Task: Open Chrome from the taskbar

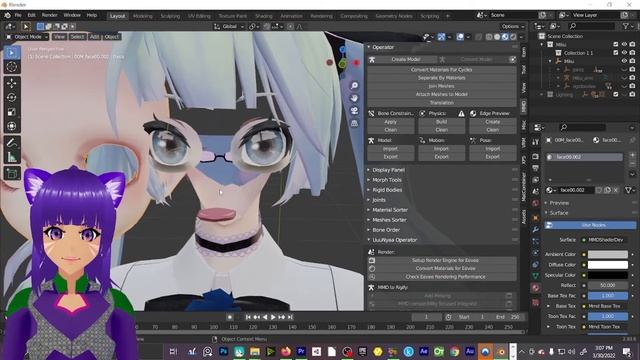Action: [454, 351]
